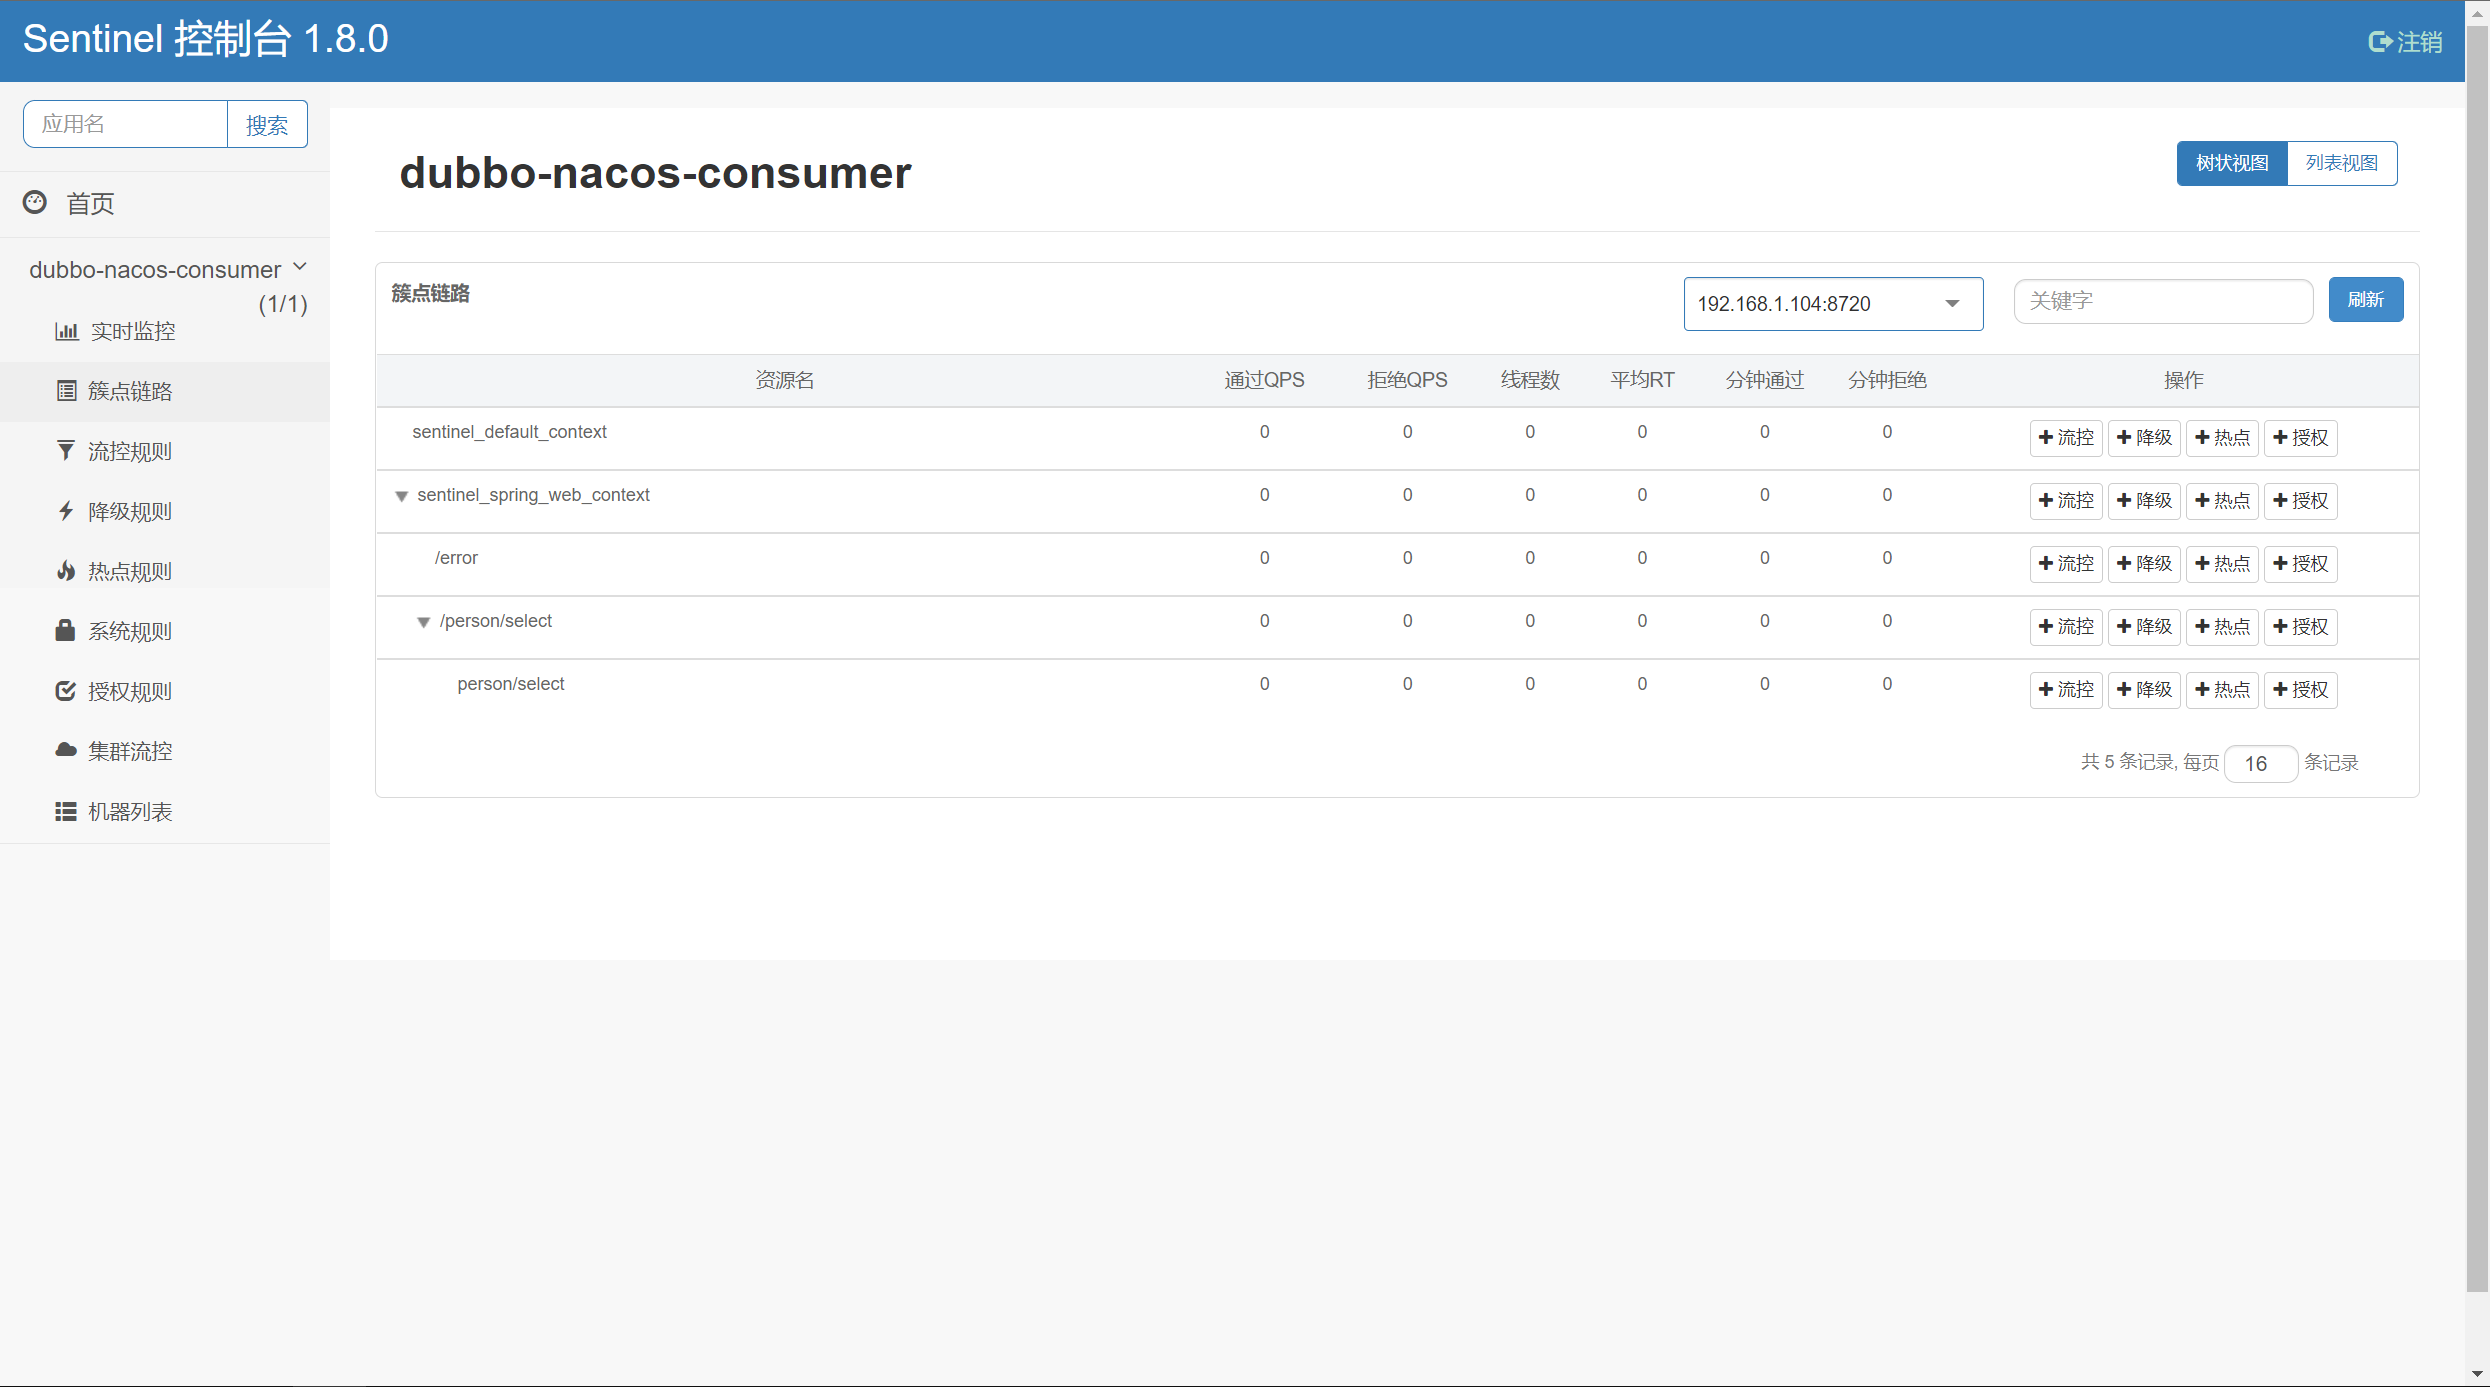Open the 首页 dashboard icon
Image resolution: width=2490 pixels, height=1387 pixels.
tap(35, 202)
